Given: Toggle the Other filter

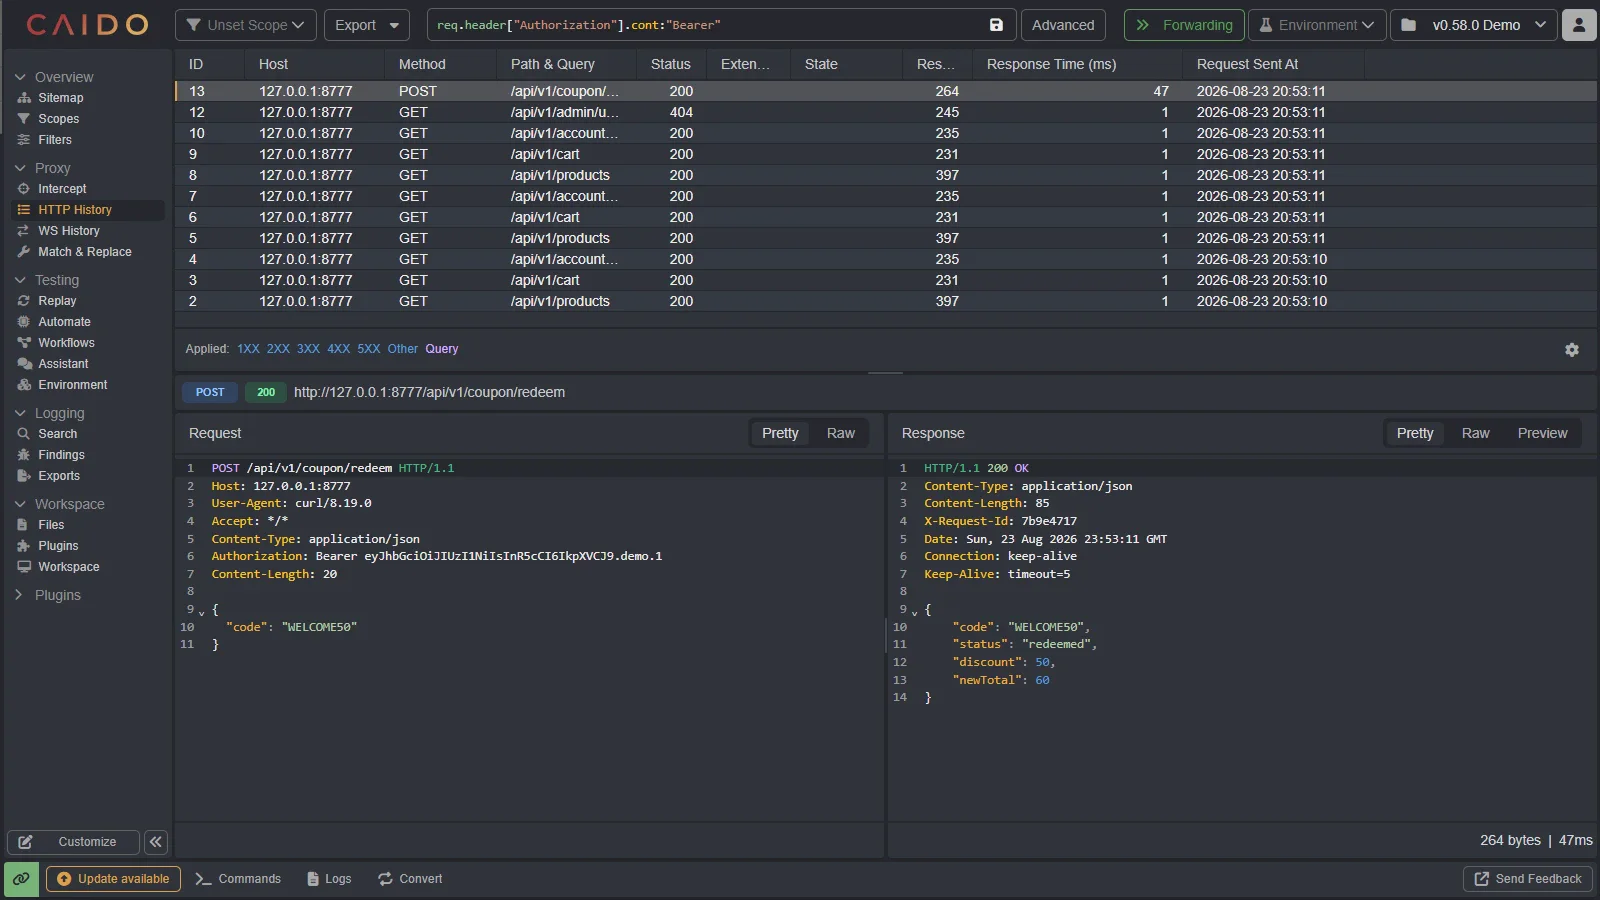Looking at the screenshot, I should pyautogui.click(x=403, y=349).
